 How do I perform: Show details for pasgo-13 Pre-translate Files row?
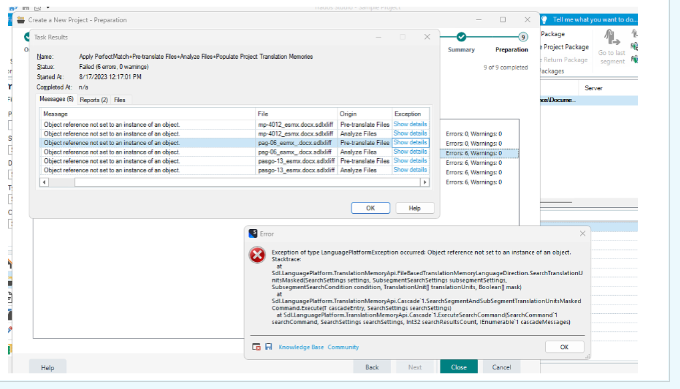click(410, 160)
